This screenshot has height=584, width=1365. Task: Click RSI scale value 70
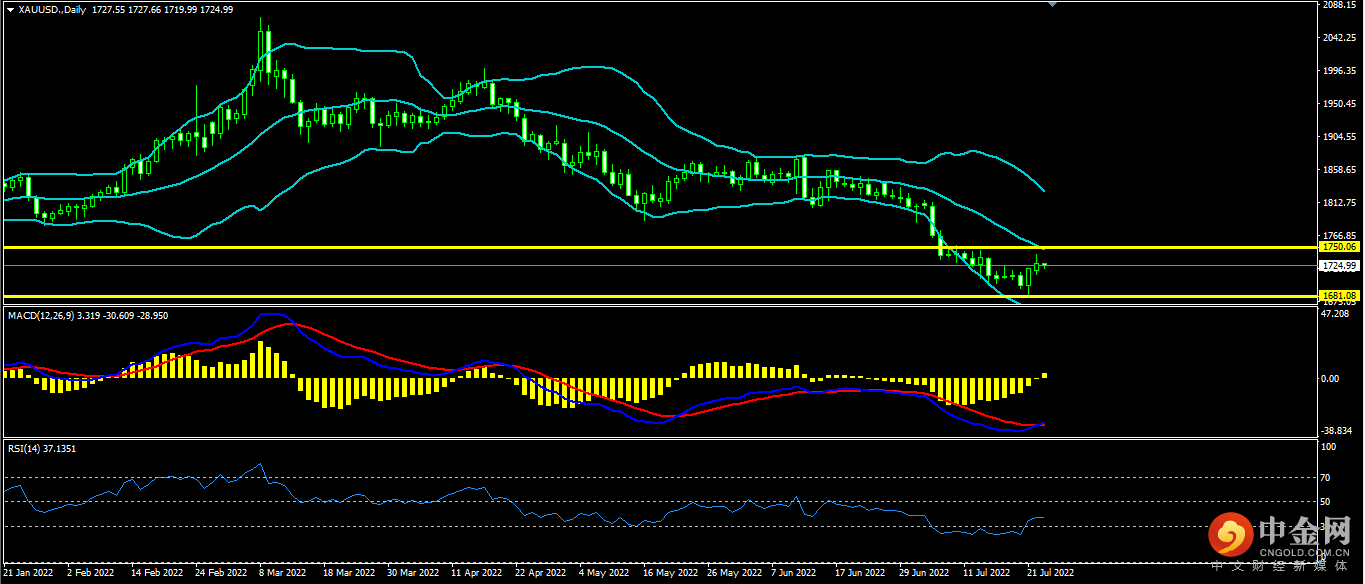tap(1327, 478)
